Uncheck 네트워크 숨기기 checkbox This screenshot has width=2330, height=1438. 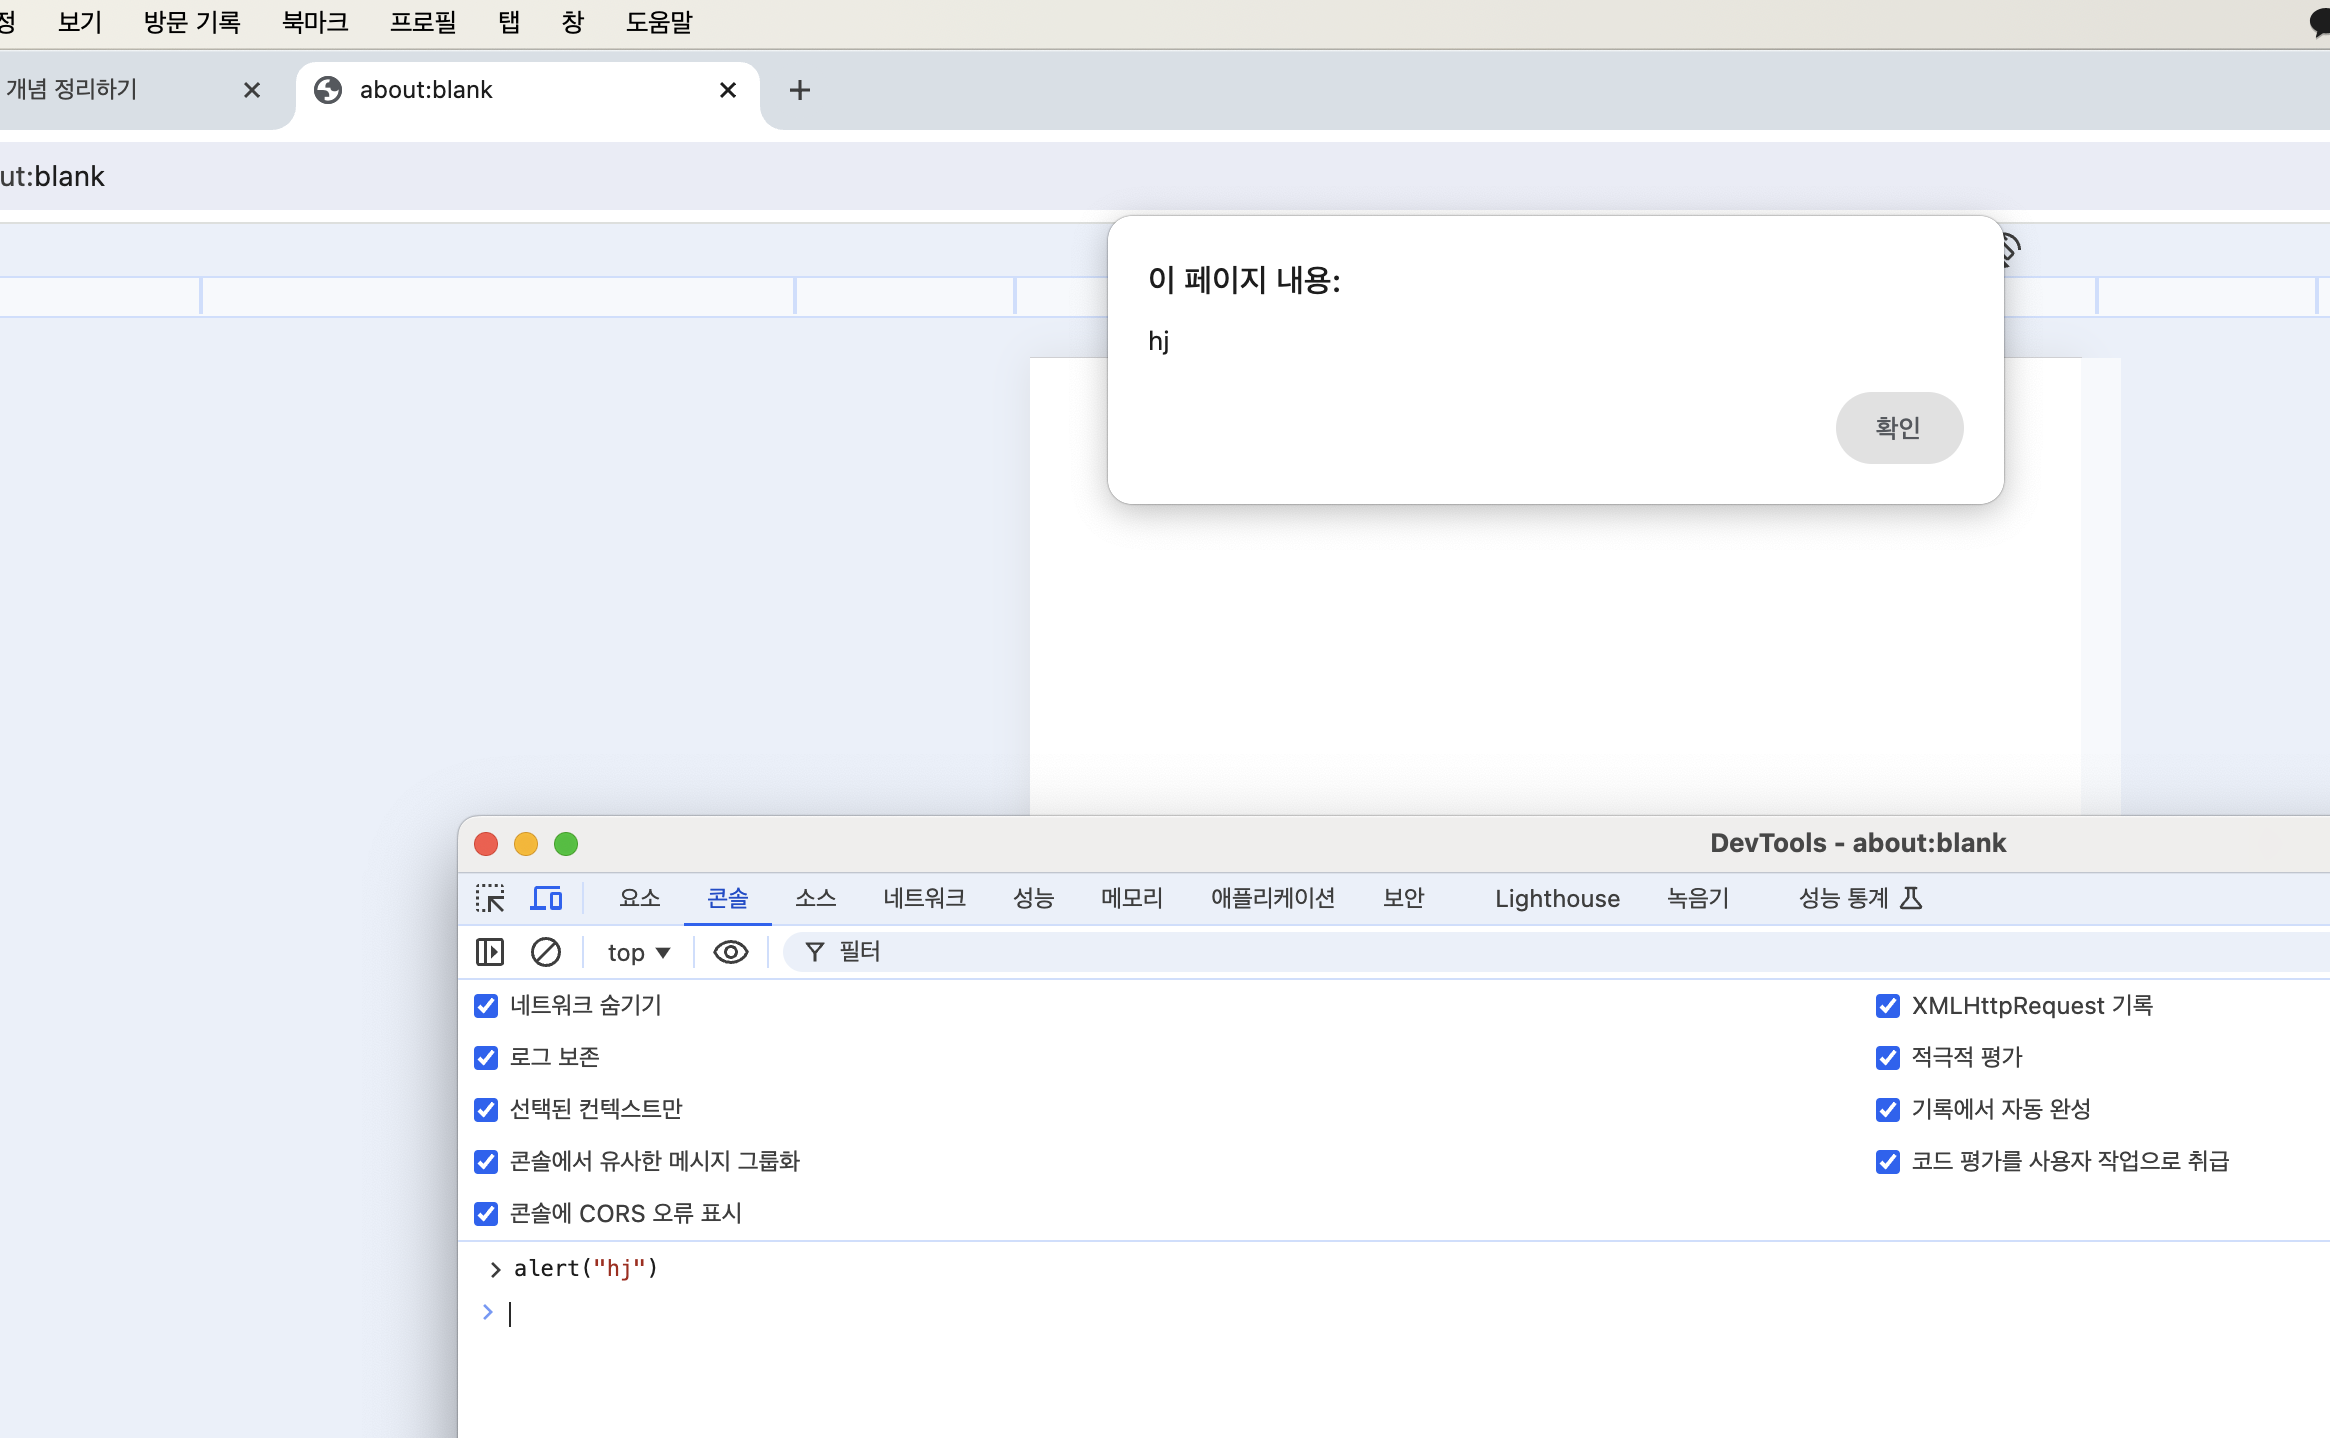[486, 1006]
